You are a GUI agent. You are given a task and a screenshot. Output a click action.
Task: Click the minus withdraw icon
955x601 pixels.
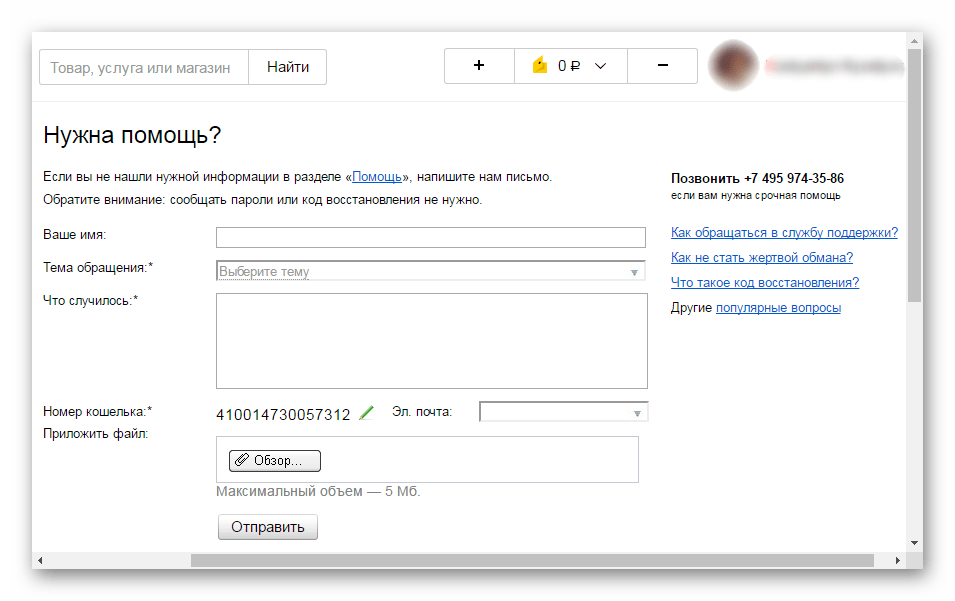coord(663,66)
